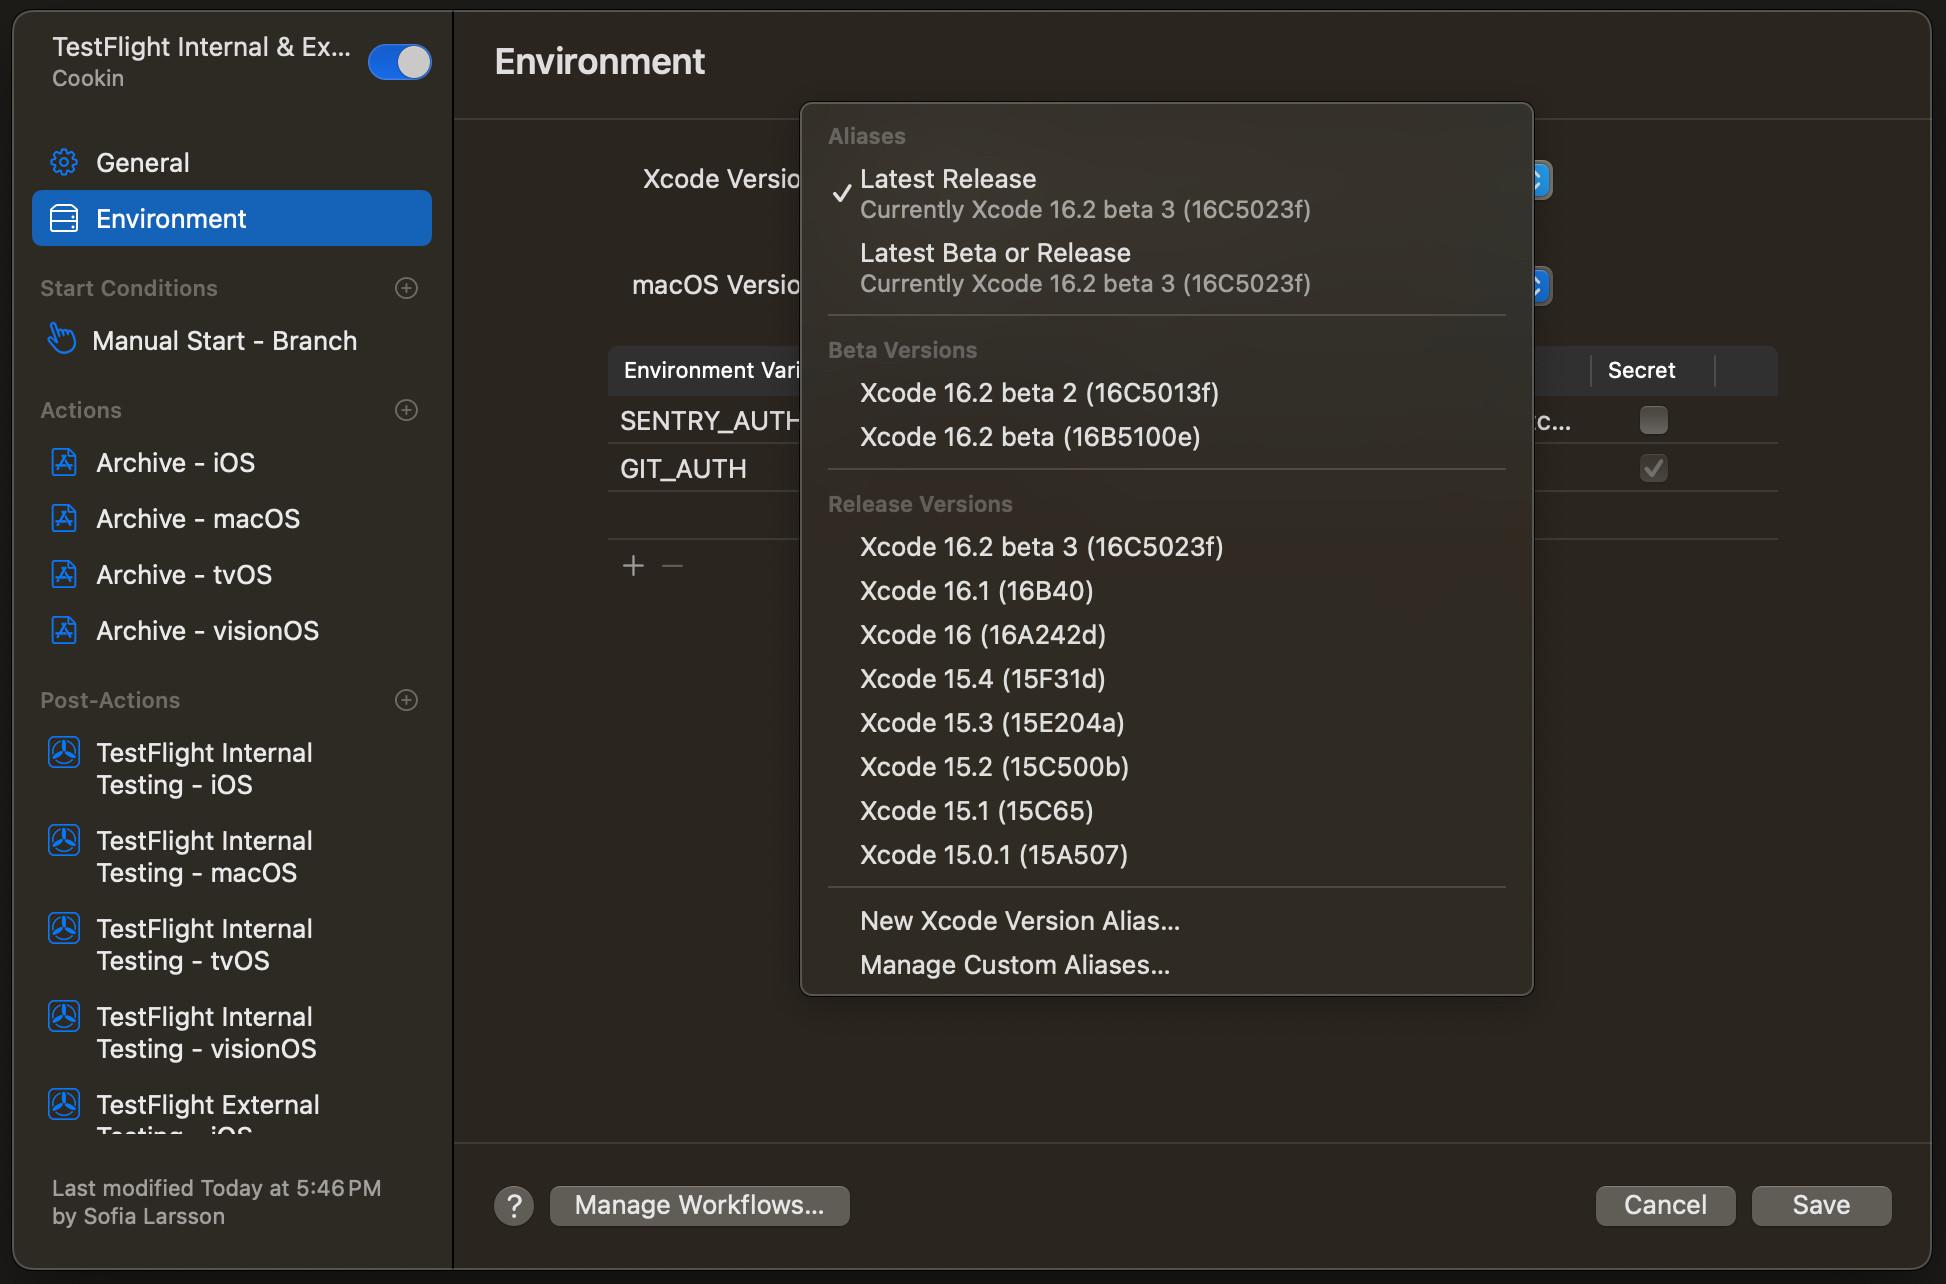Click the Manual Start hand icon
The width and height of the screenshot is (1946, 1284).
[62, 339]
